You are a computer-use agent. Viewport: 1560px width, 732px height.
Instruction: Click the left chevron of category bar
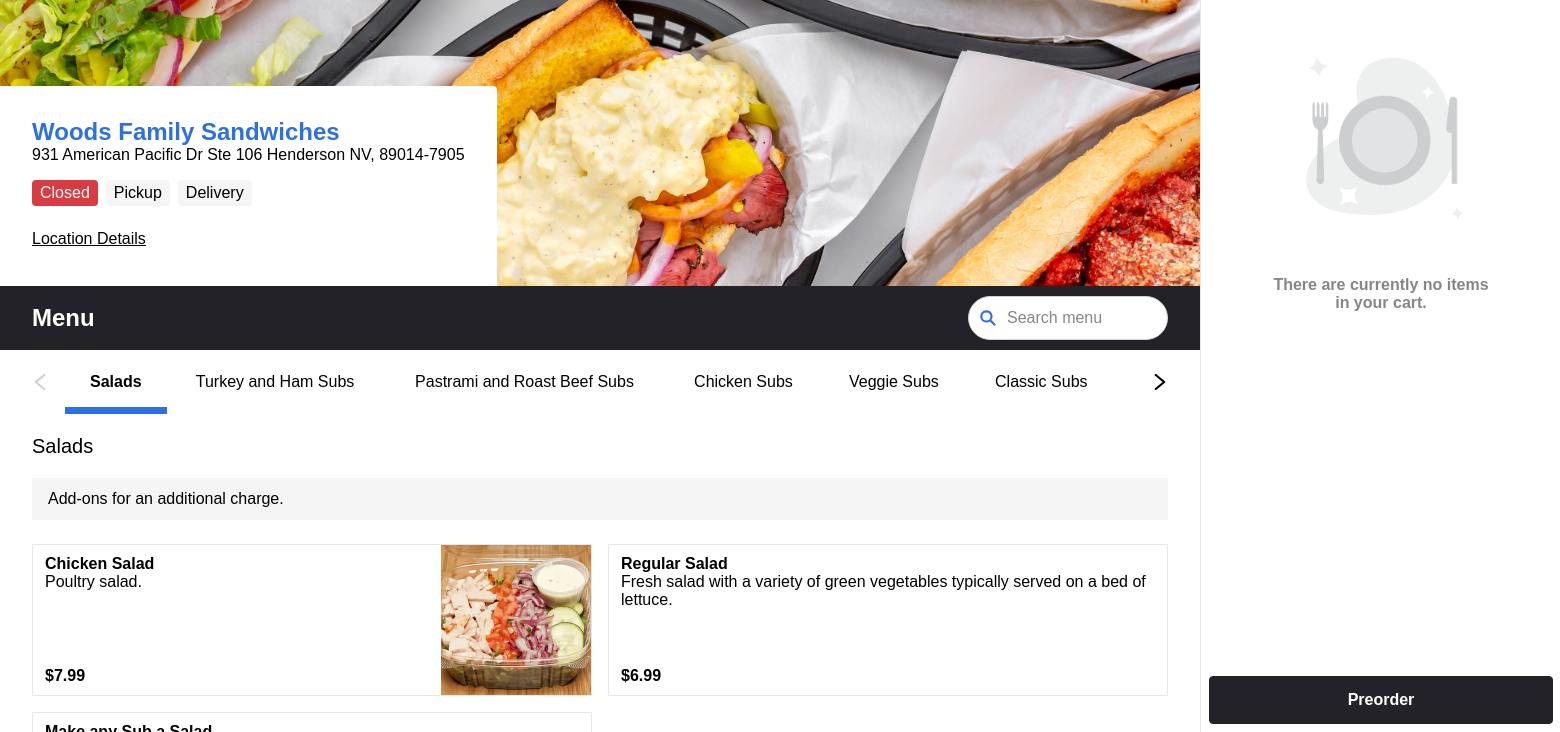(40, 382)
